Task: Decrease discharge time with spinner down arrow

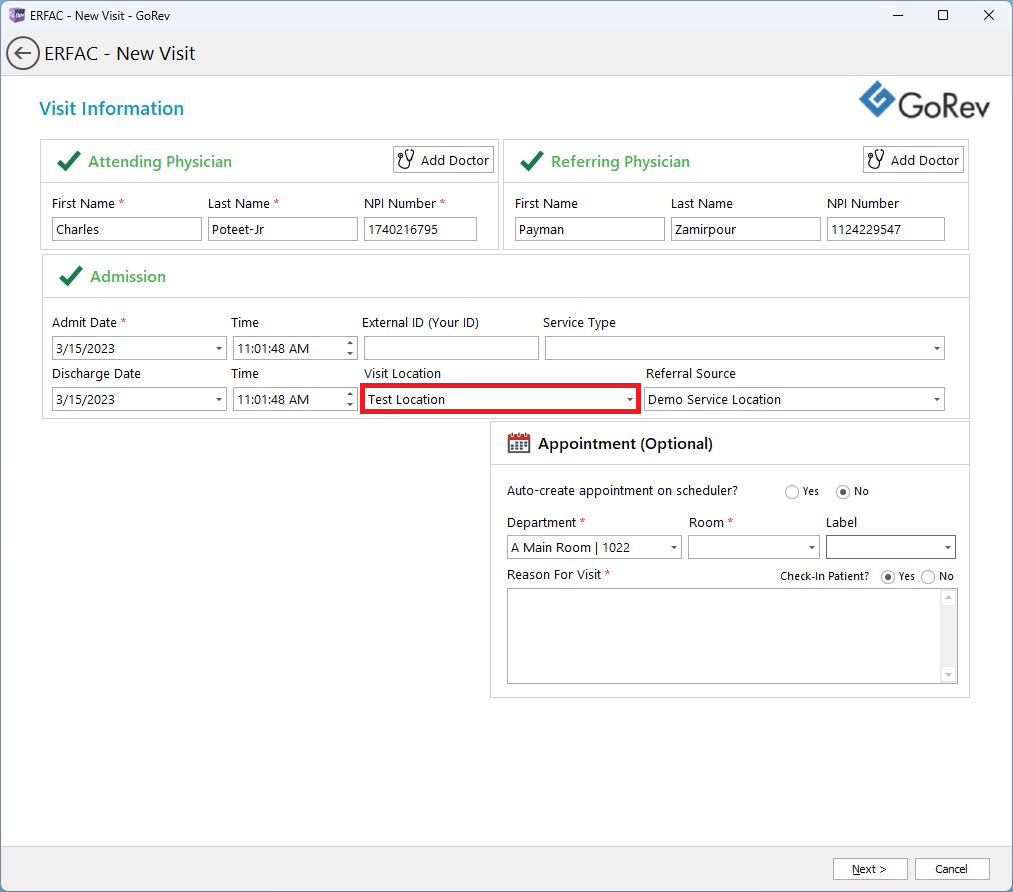Action: pos(350,404)
